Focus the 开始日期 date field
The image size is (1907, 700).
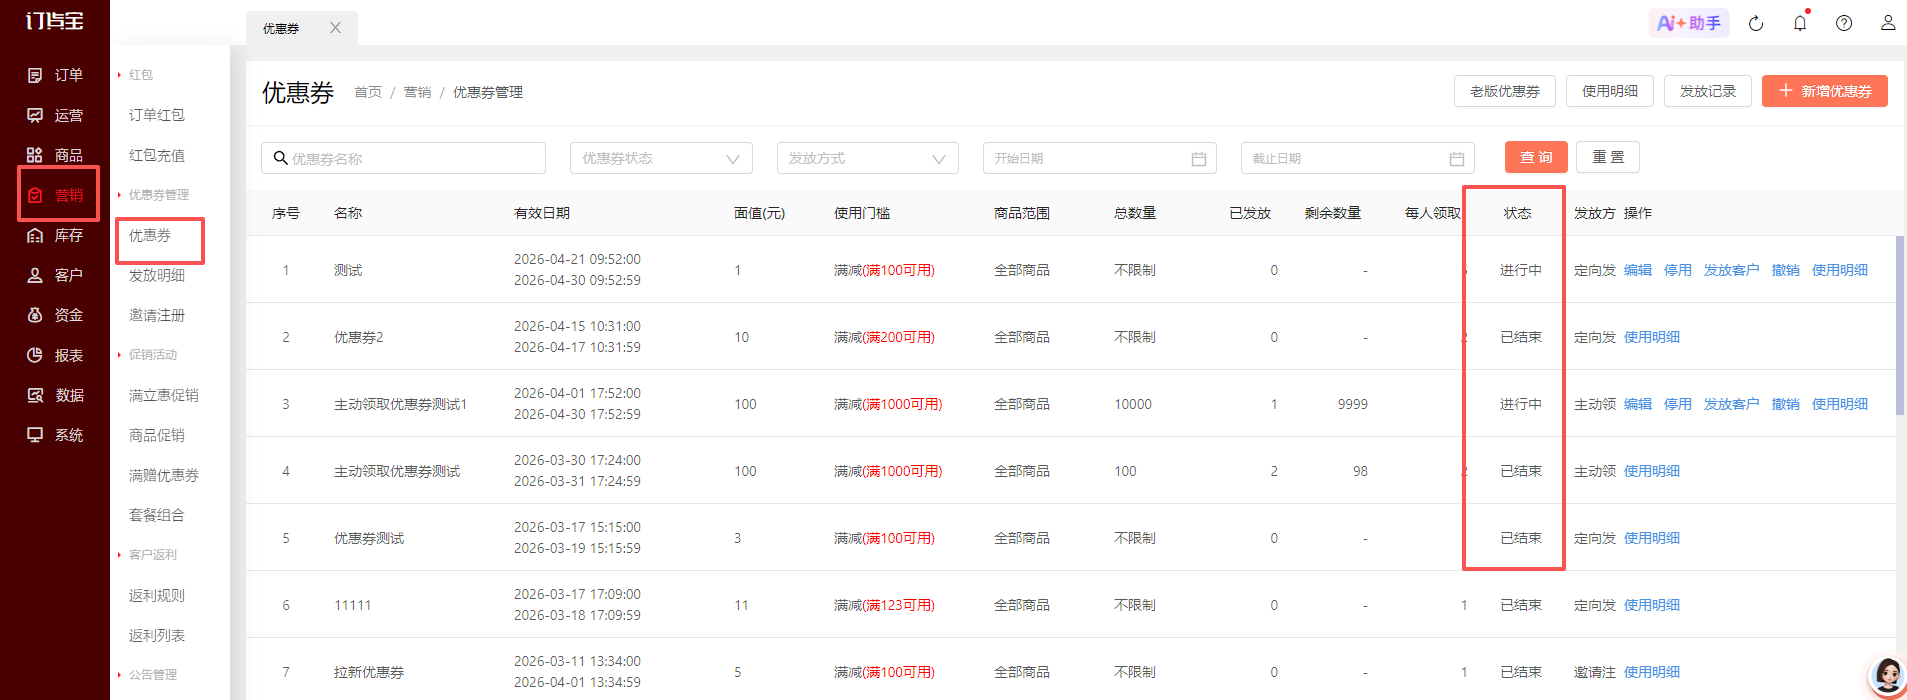(1100, 158)
